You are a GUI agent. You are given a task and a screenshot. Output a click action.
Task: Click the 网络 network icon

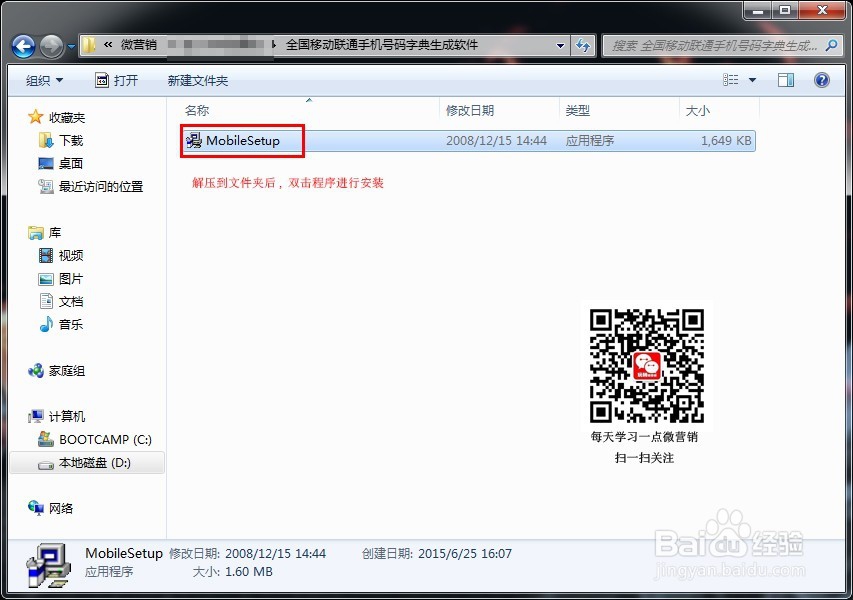pos(35,508)
